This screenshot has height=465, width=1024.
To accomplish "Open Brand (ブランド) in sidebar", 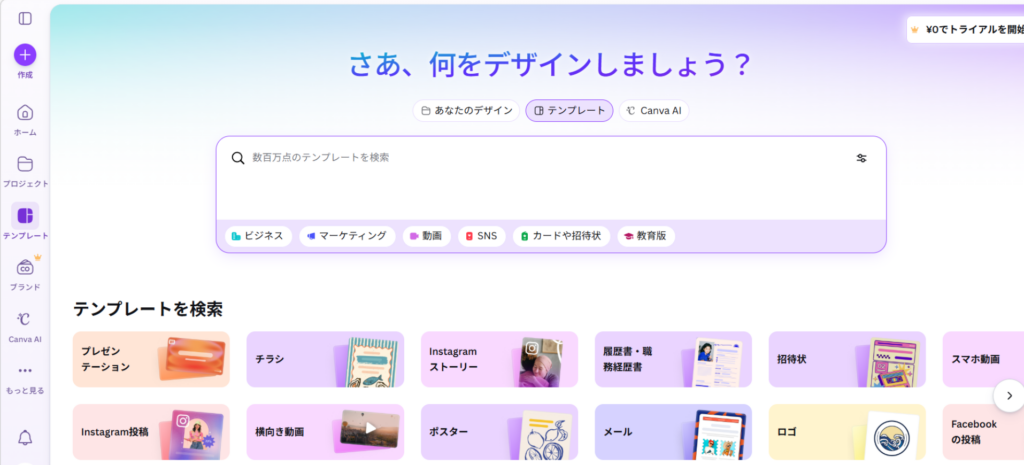I will pyautogui.click(x=25, y=273).
